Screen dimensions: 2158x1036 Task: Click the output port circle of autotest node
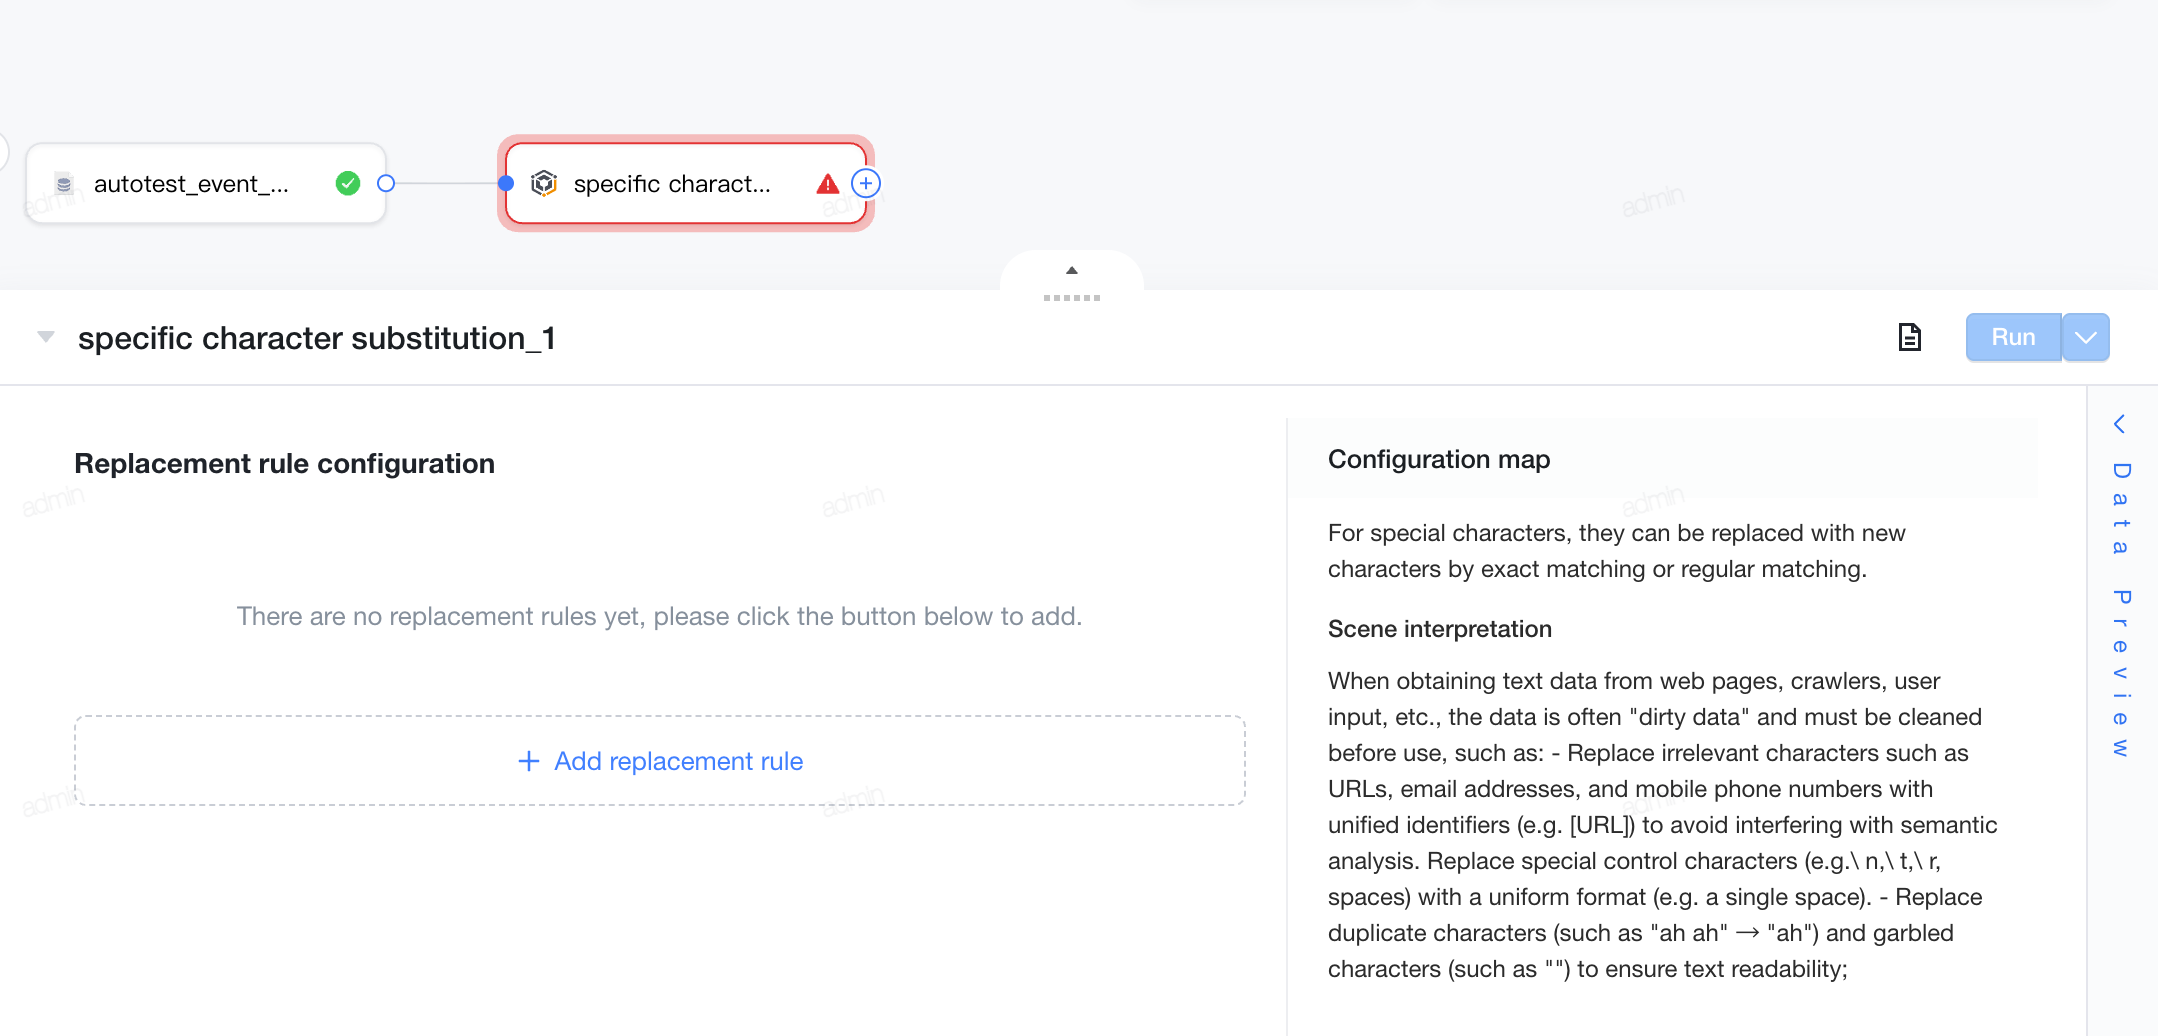[386, 183]
